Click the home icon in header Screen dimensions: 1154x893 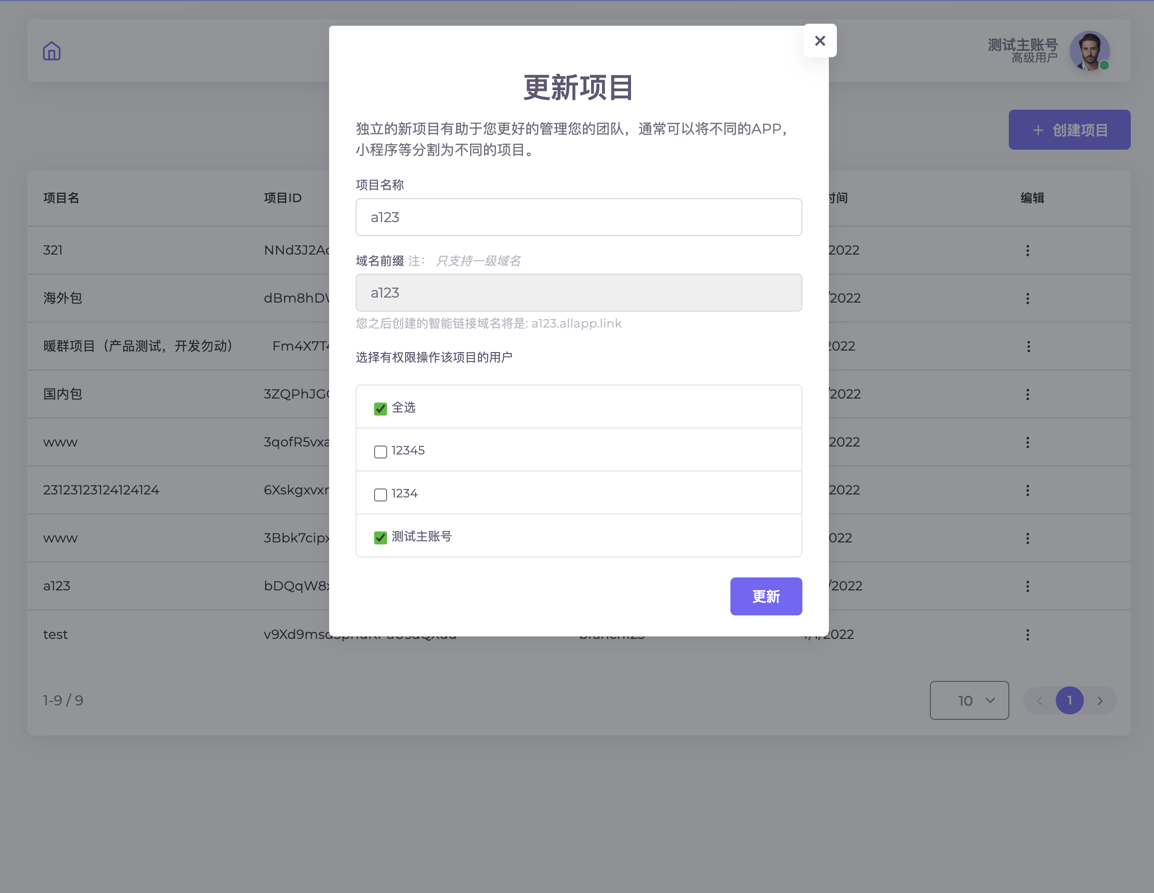pyautogui.click(x=52, y=51)
